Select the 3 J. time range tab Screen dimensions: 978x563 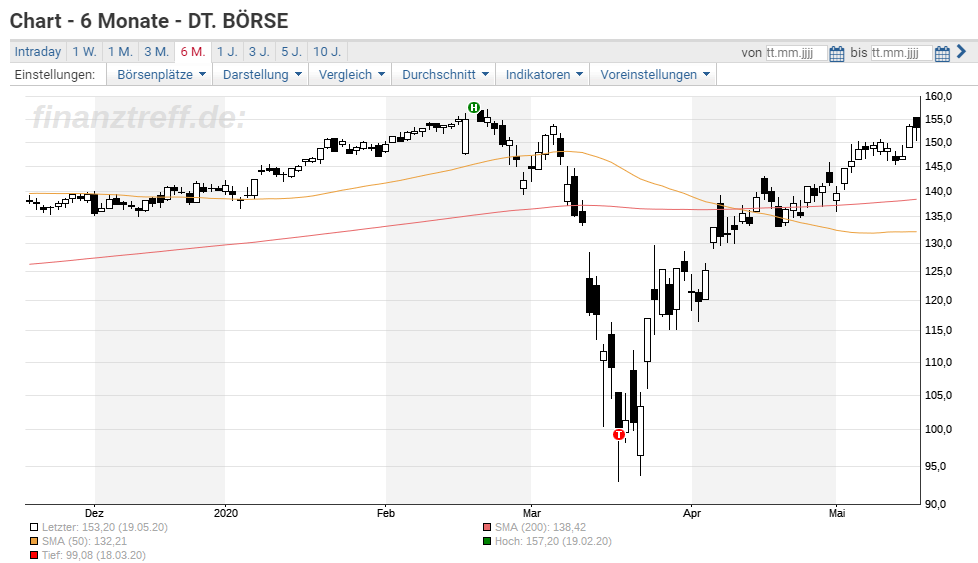point(259,52)
